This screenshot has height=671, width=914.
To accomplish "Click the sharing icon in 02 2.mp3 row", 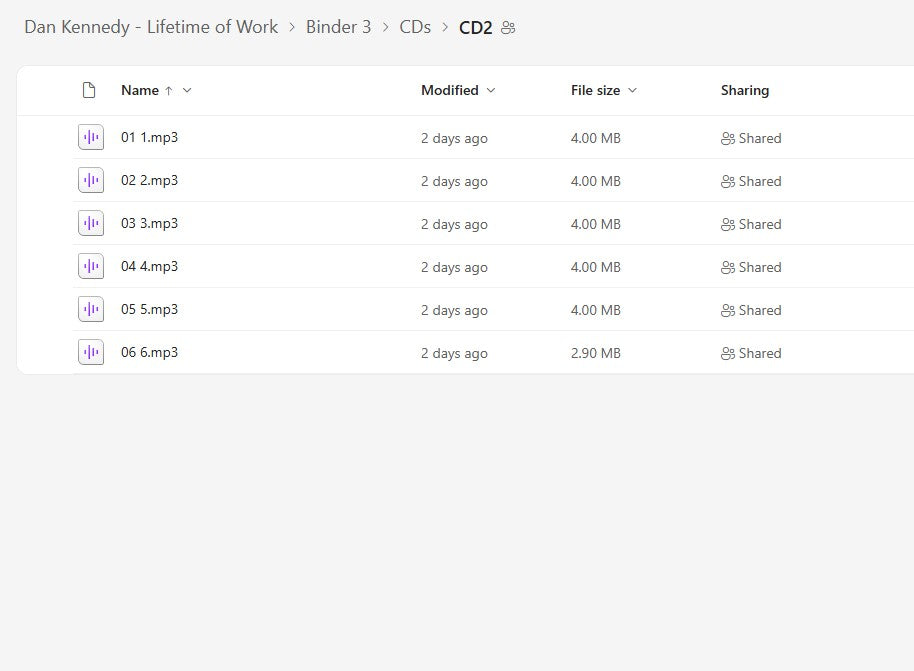I will 727,182.
